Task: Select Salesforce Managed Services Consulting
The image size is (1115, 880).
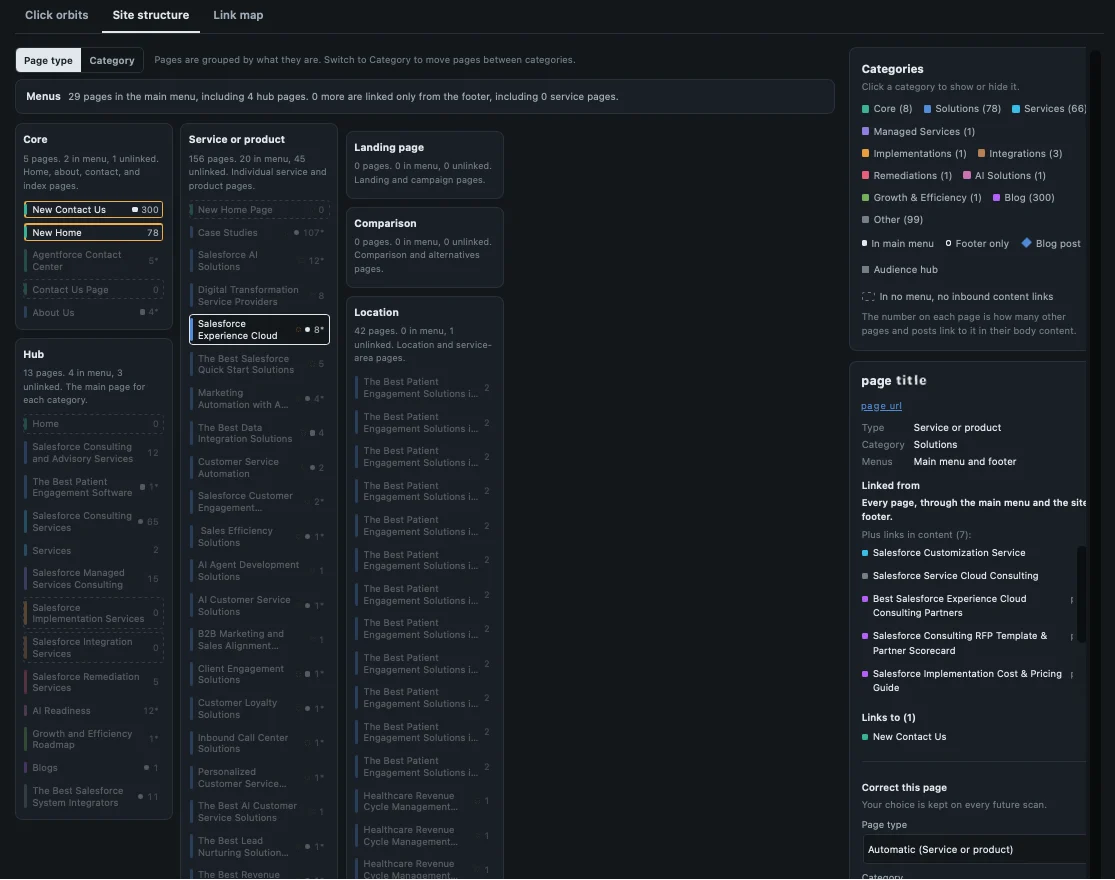Action: point(93,579)
